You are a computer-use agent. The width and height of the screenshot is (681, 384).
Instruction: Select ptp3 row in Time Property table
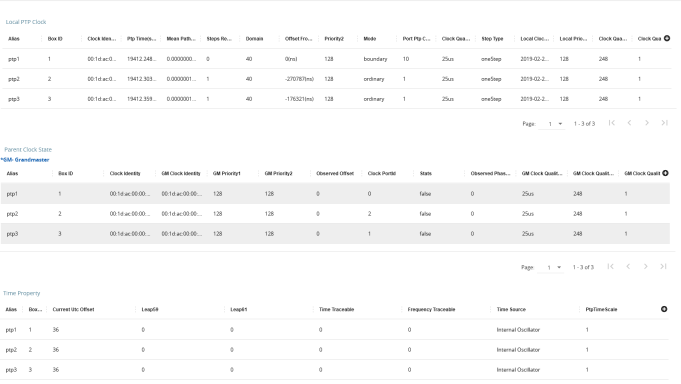click(x=334, y=370)
